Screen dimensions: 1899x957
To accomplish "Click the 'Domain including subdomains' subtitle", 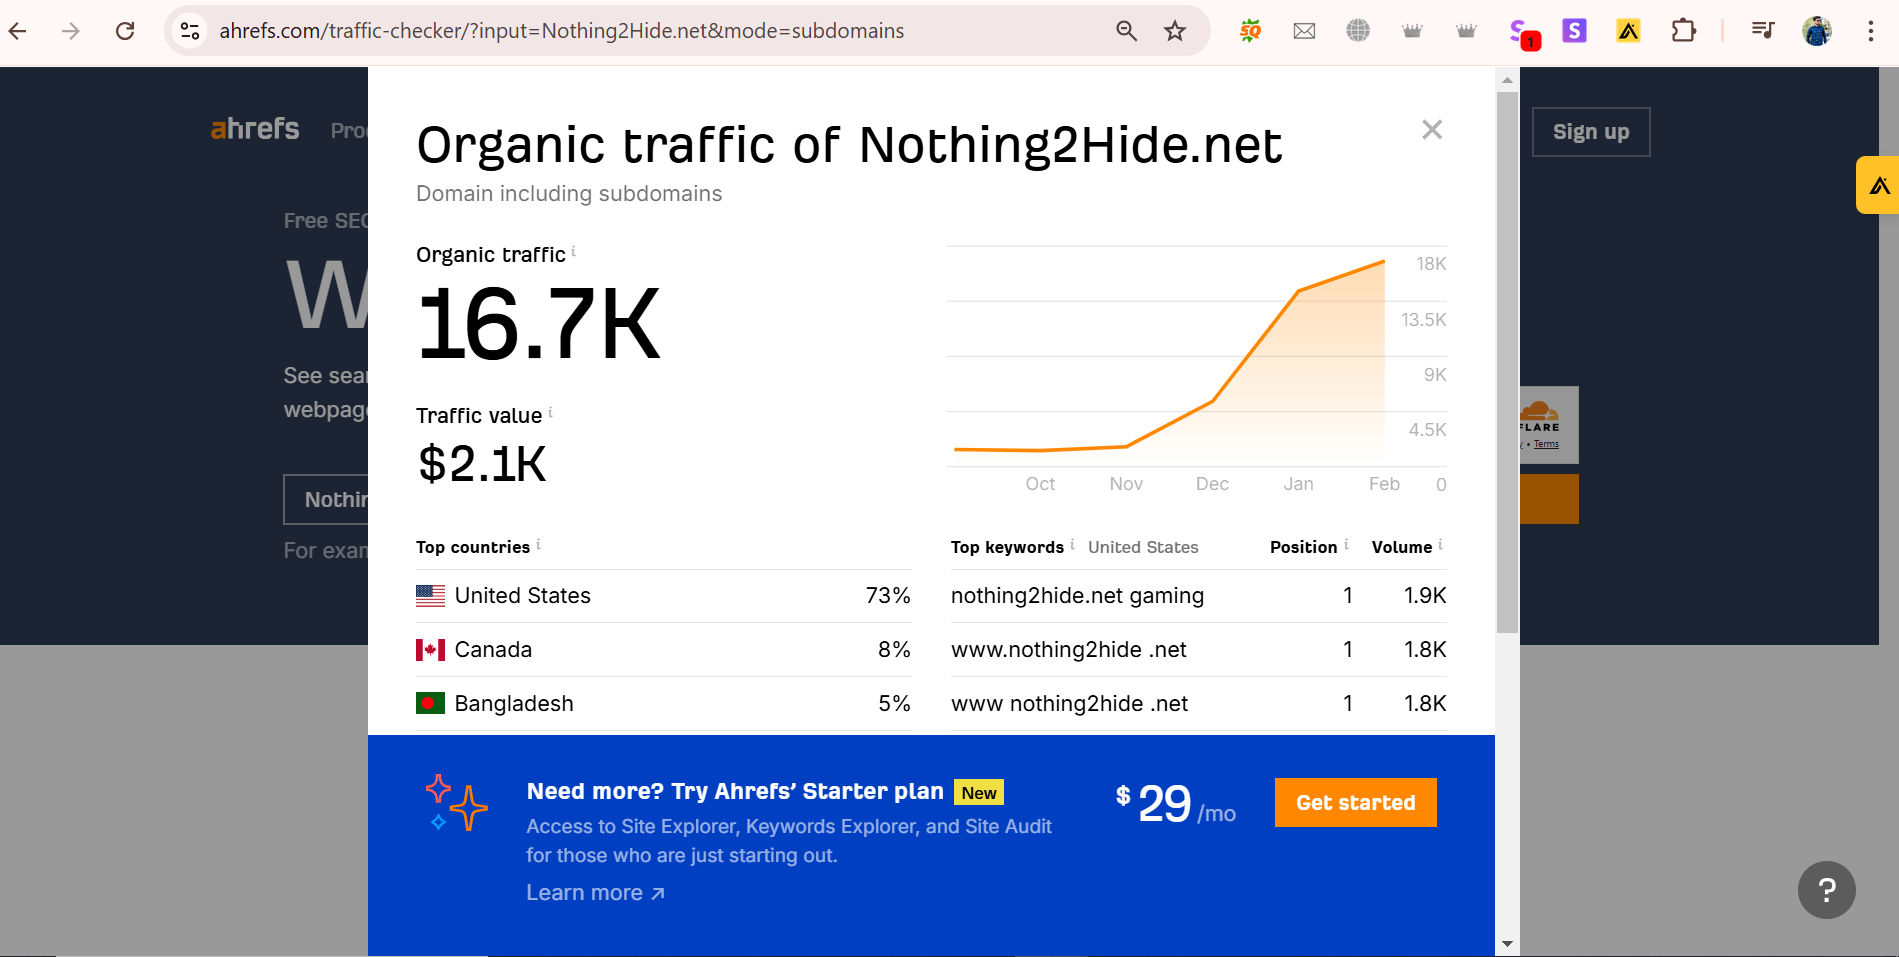I will click(x=569, y=194).
